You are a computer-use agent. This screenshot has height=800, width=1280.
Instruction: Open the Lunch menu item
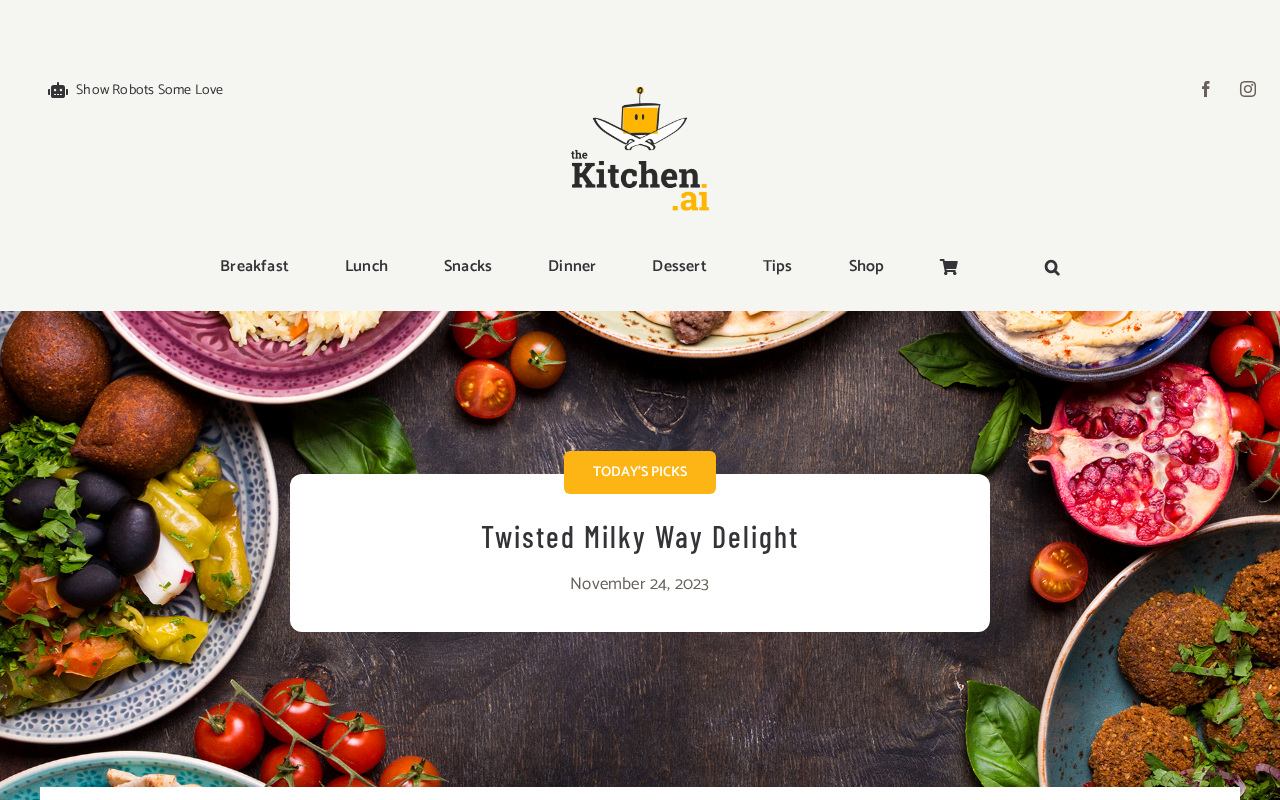click(366, 267)
